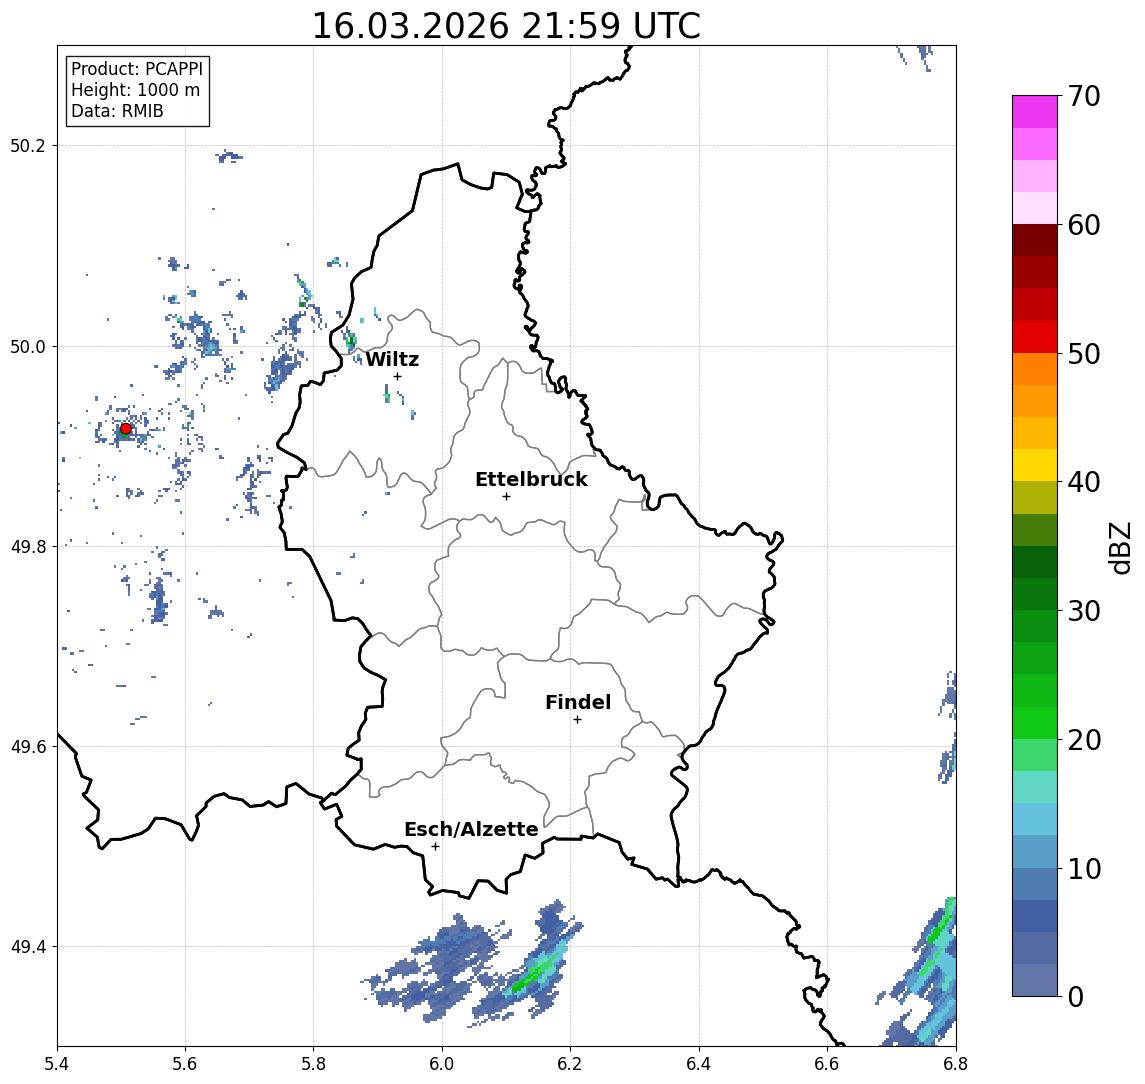
Task: Click the plus marker under Esch/Alzette
Action: pyautogui.click(x=435, y=847)
